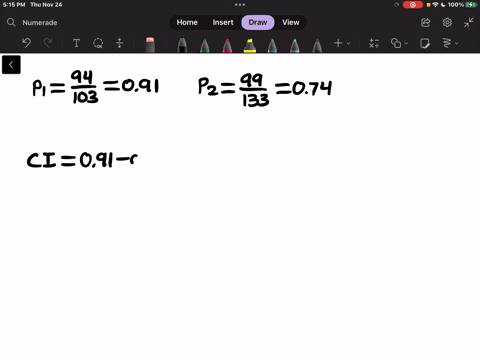The image size is (480, 360).
Task: Select the pink eraser tool
Action: tap(150, 45)
